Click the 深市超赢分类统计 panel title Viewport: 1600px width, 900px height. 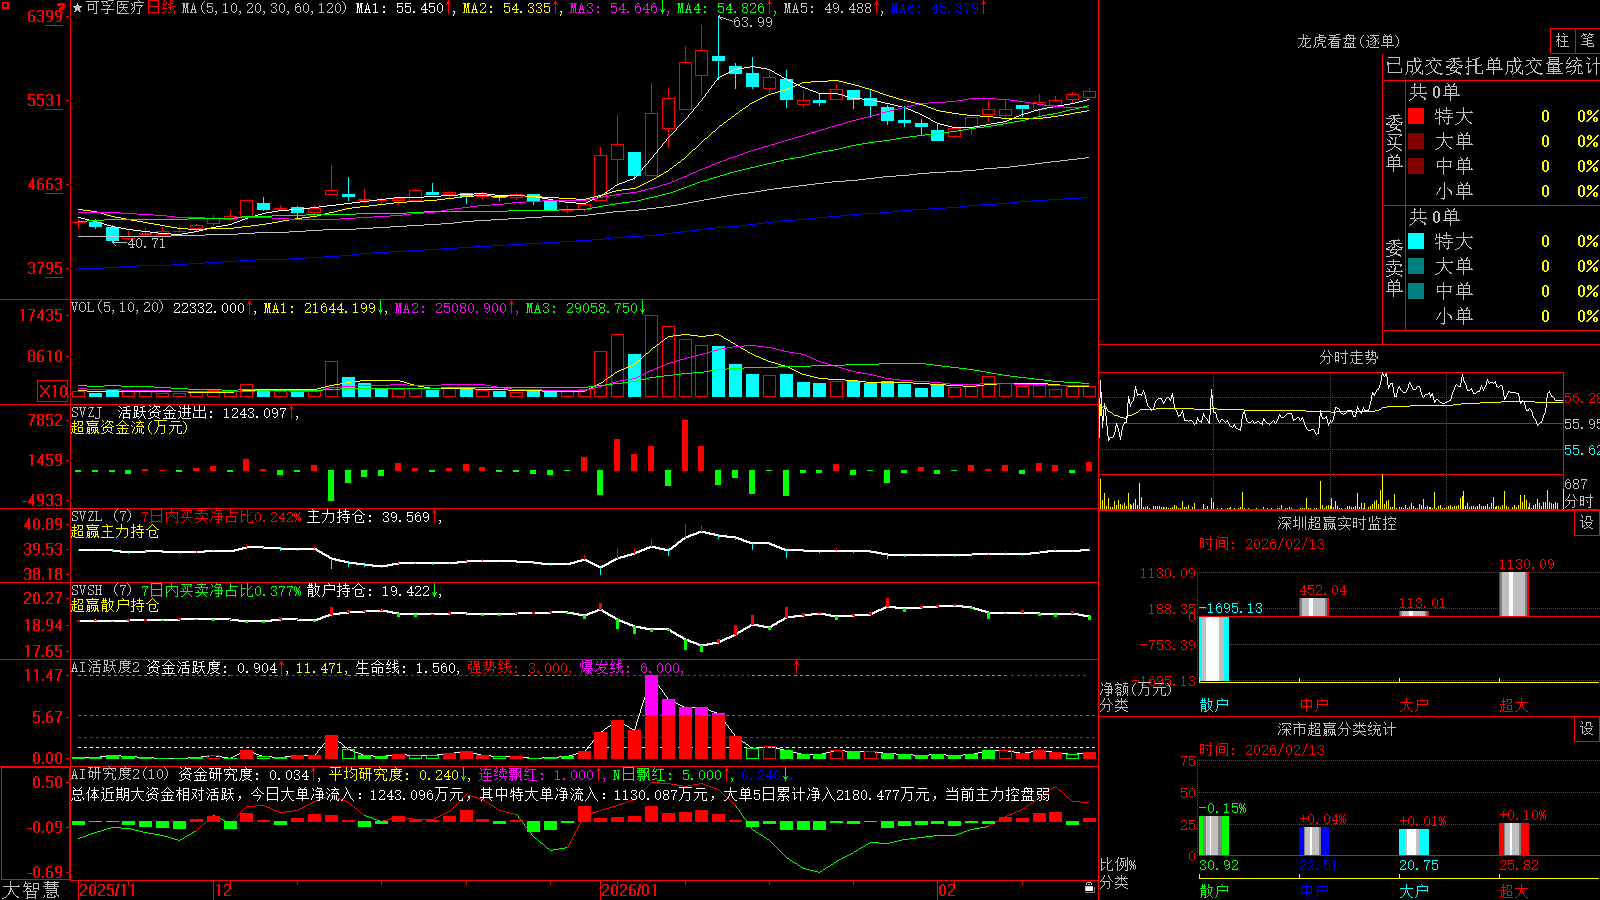click(1336, 729)
